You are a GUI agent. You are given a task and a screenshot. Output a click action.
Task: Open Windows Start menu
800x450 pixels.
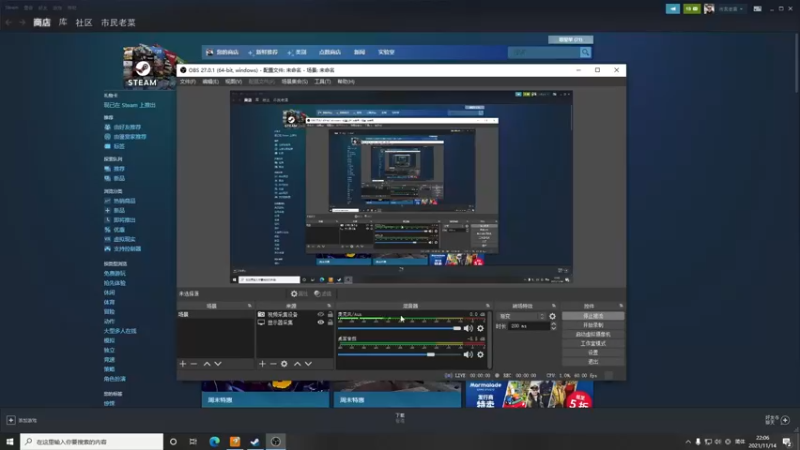(10, 441)
